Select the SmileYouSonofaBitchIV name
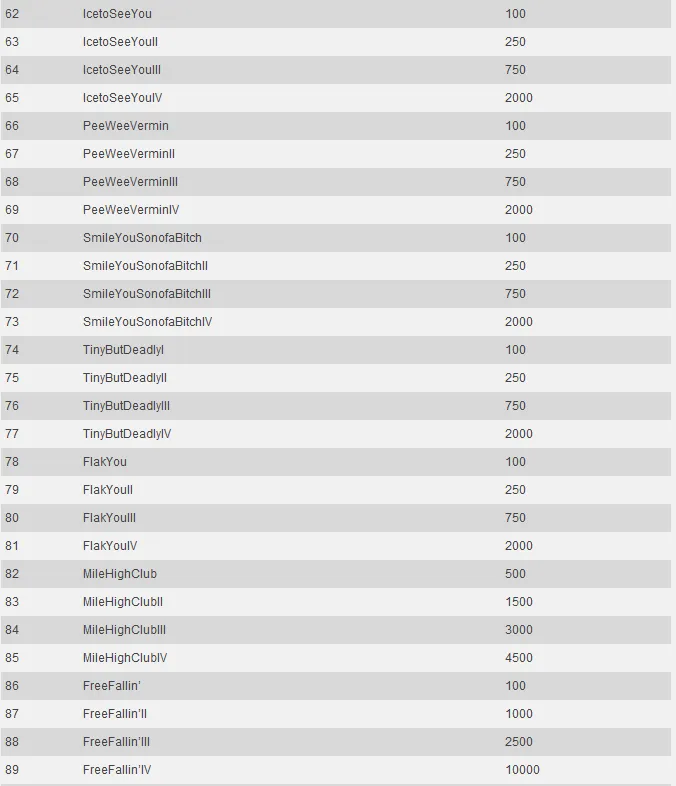This screenshot has height=786, width=676. [x=147, y=322]
